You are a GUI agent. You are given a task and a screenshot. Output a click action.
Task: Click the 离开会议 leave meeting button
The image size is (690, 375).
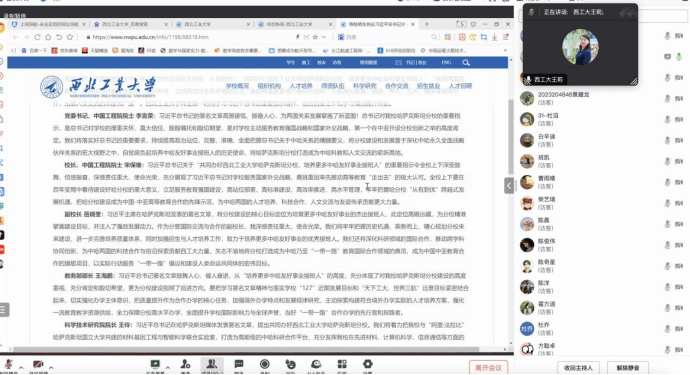(488, 368)
